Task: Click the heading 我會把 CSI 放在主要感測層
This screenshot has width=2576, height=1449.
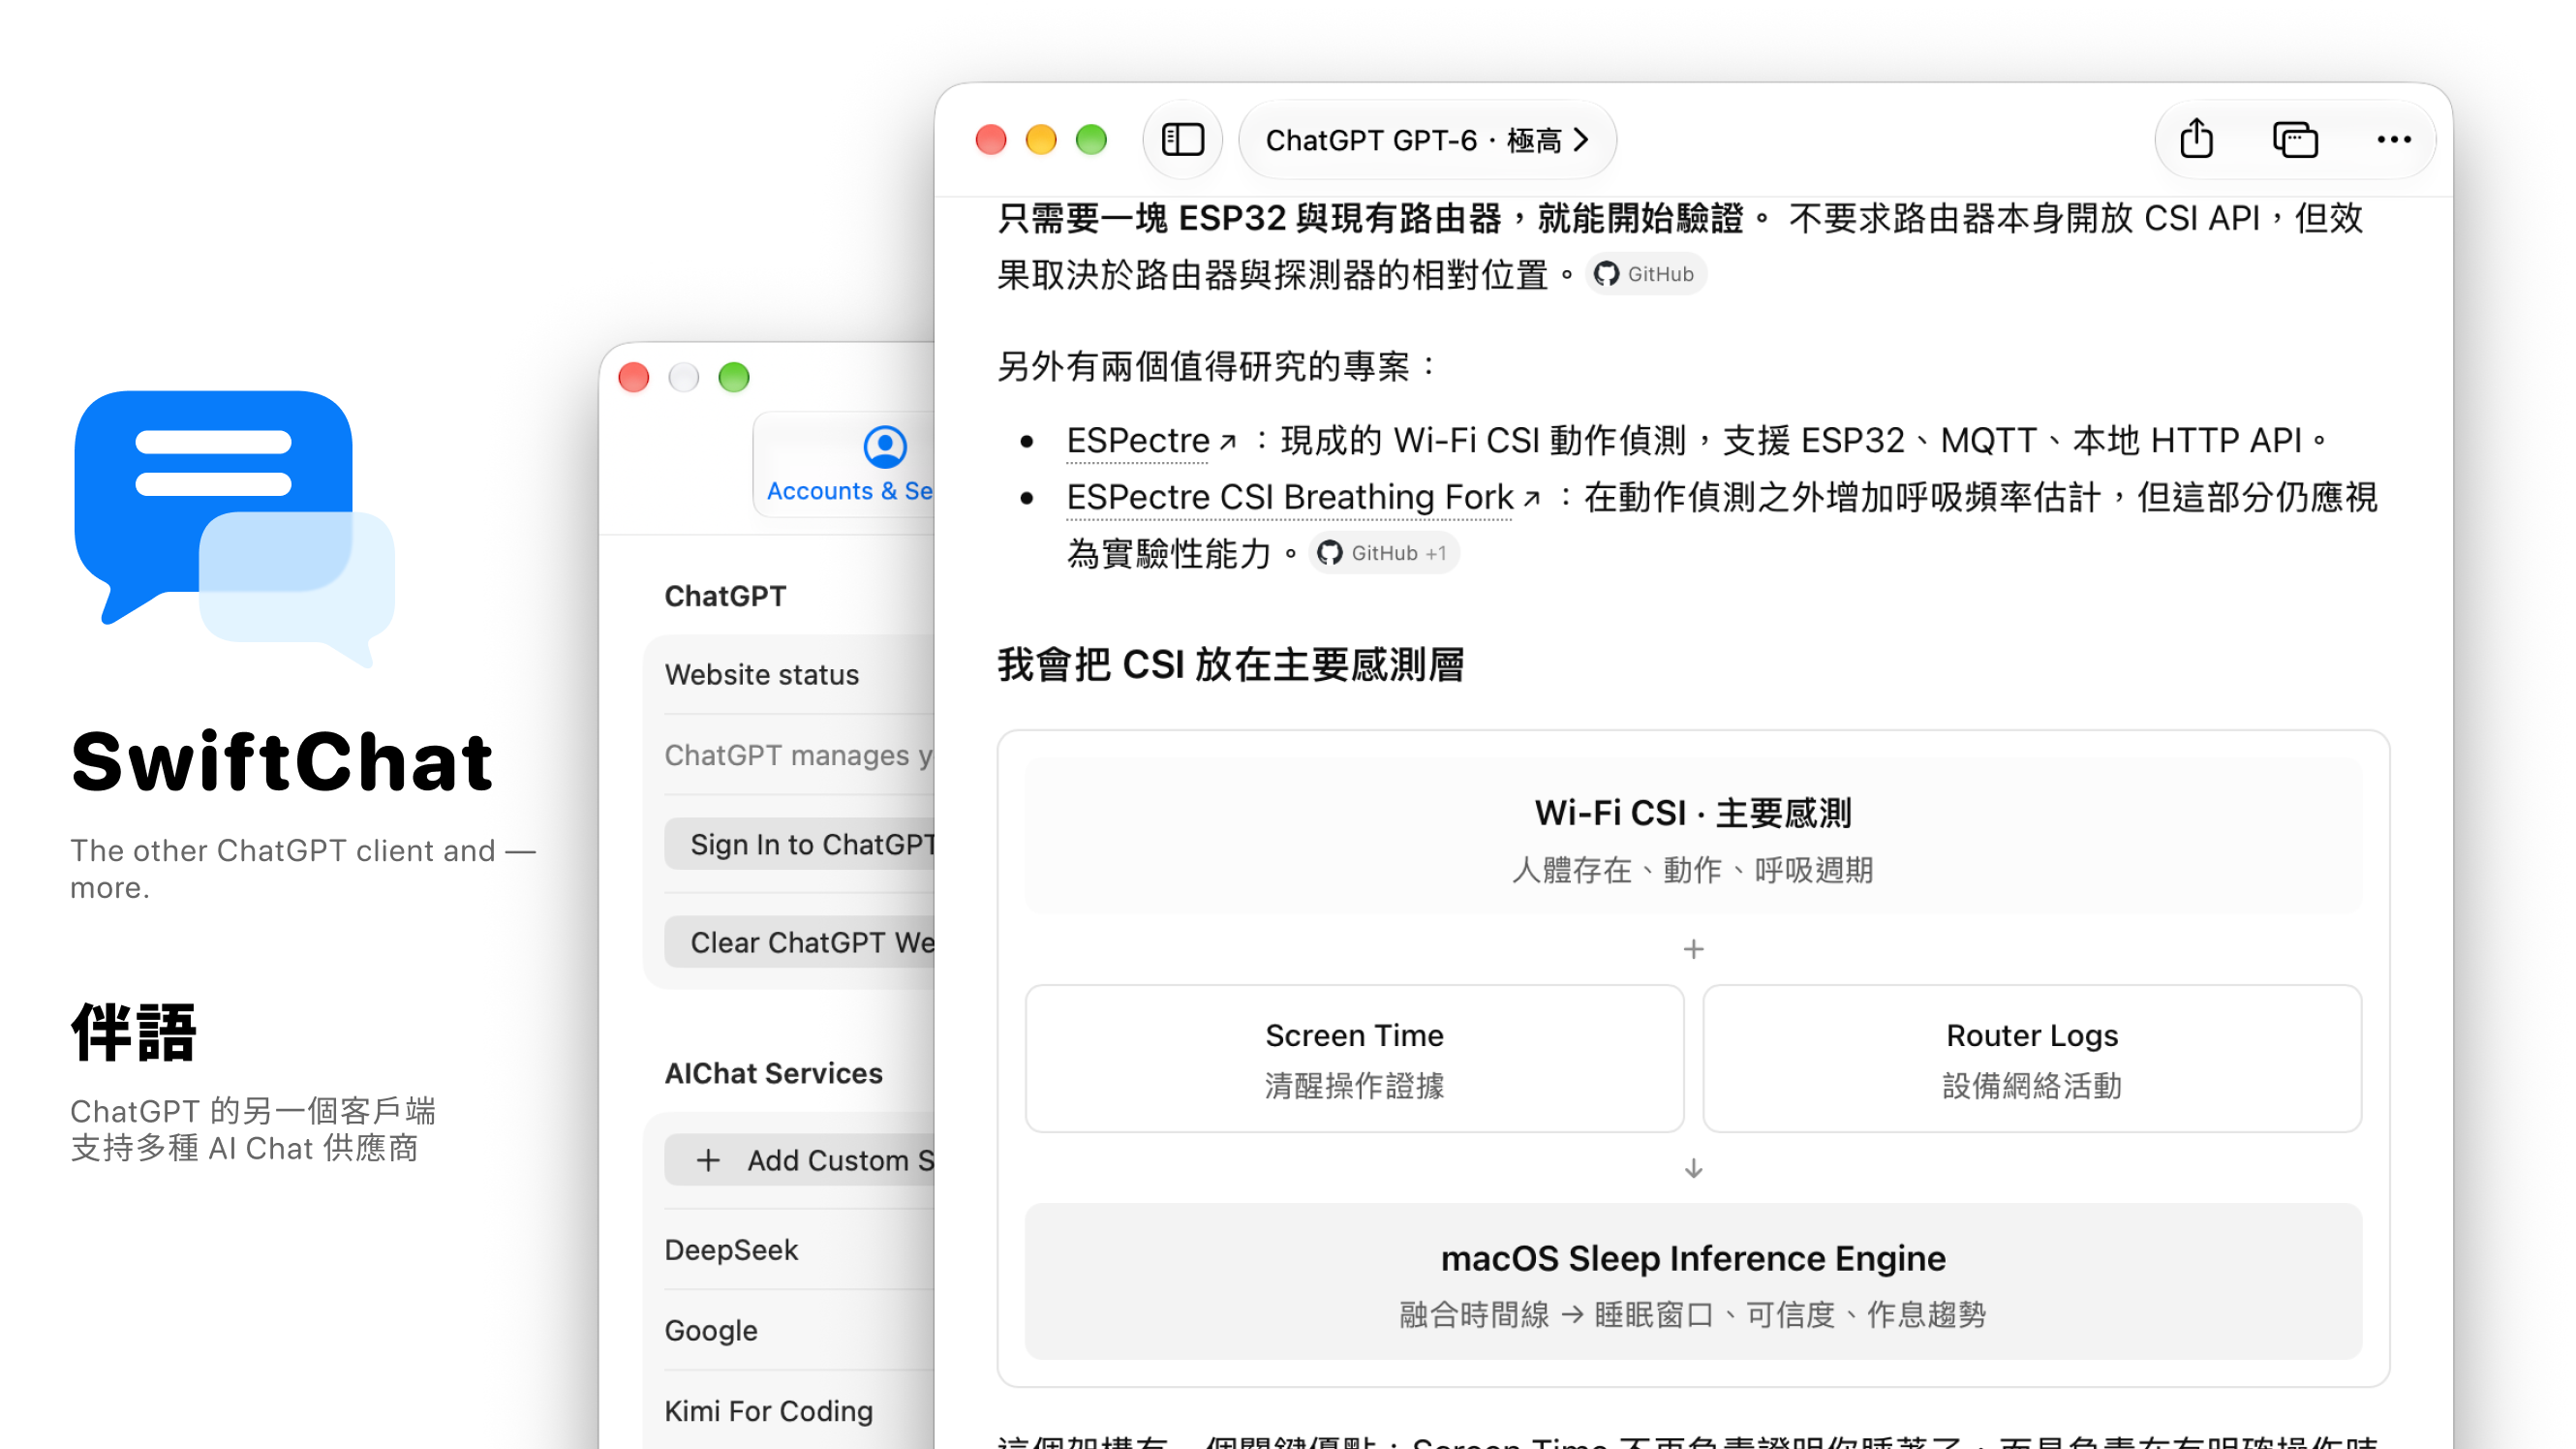Action: click(x=1231, y=665)
